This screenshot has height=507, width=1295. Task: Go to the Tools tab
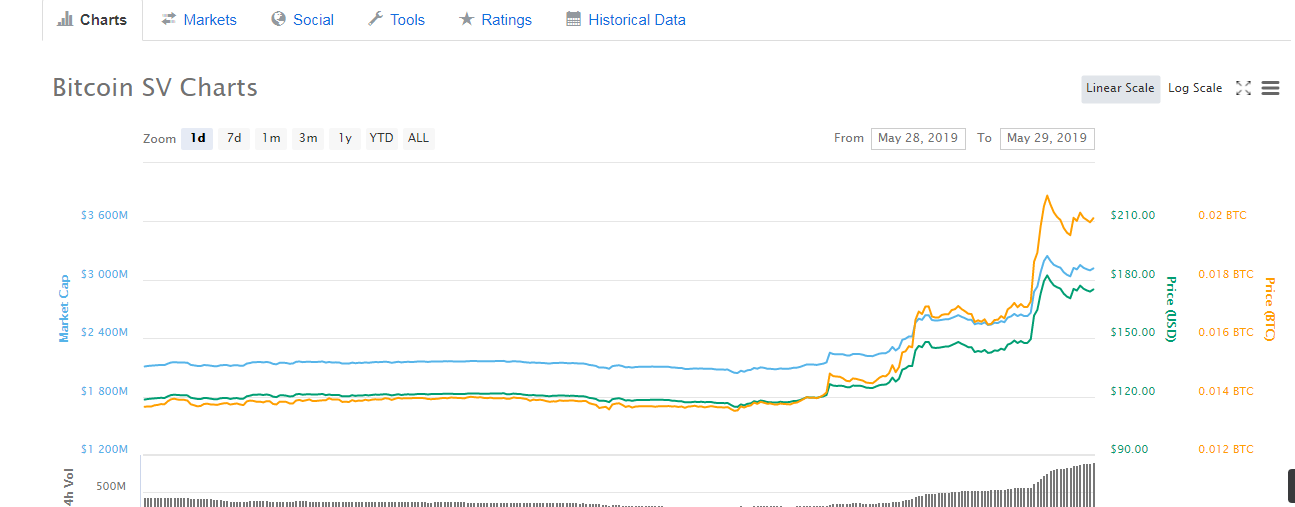pyautogui.click(x=396, y=20)
